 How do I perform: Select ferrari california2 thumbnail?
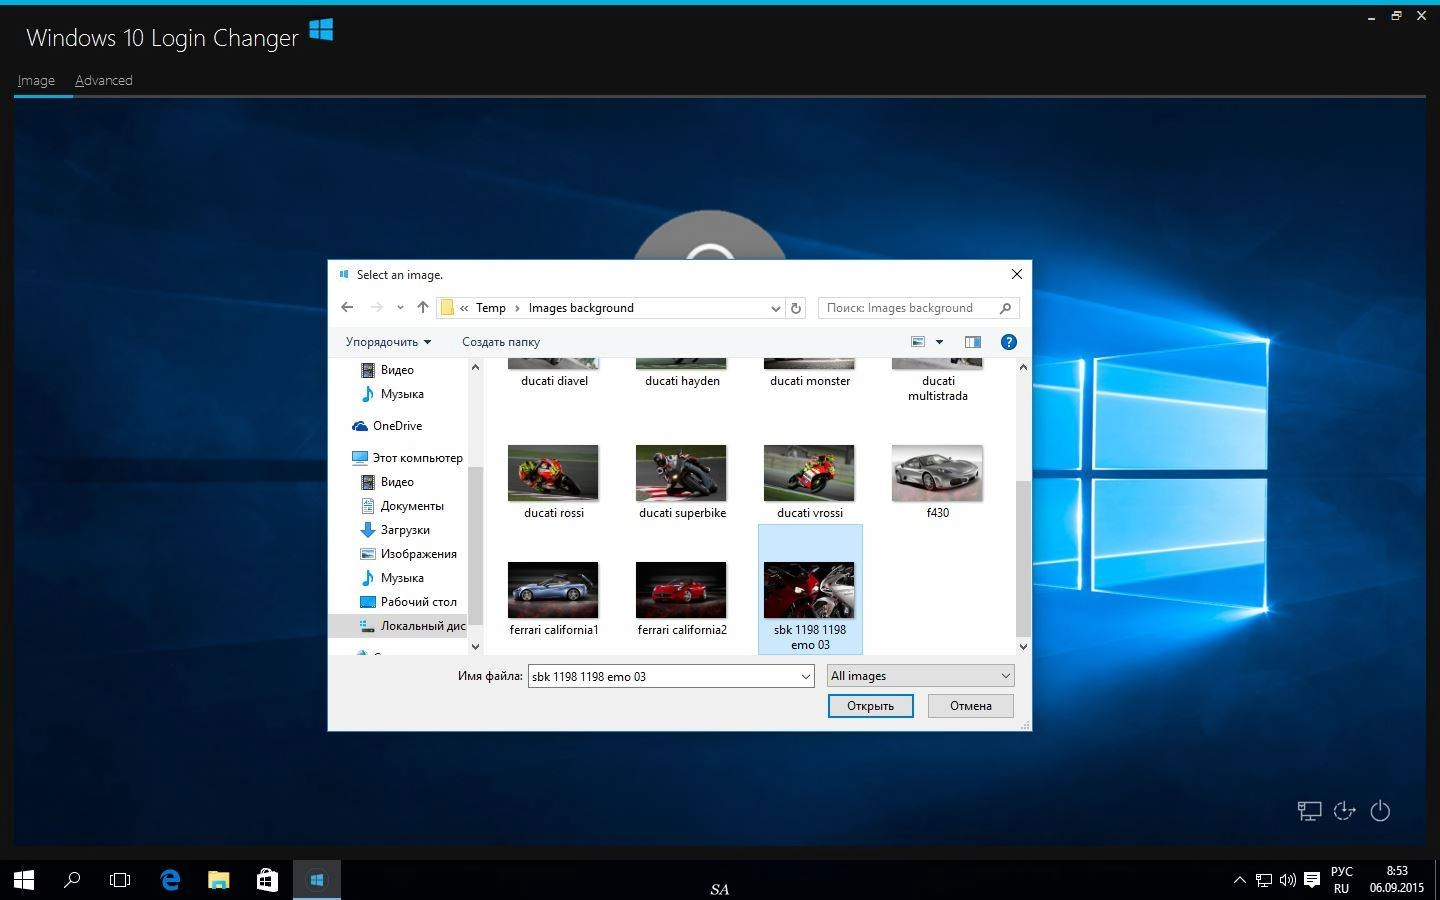coord(681,590)
